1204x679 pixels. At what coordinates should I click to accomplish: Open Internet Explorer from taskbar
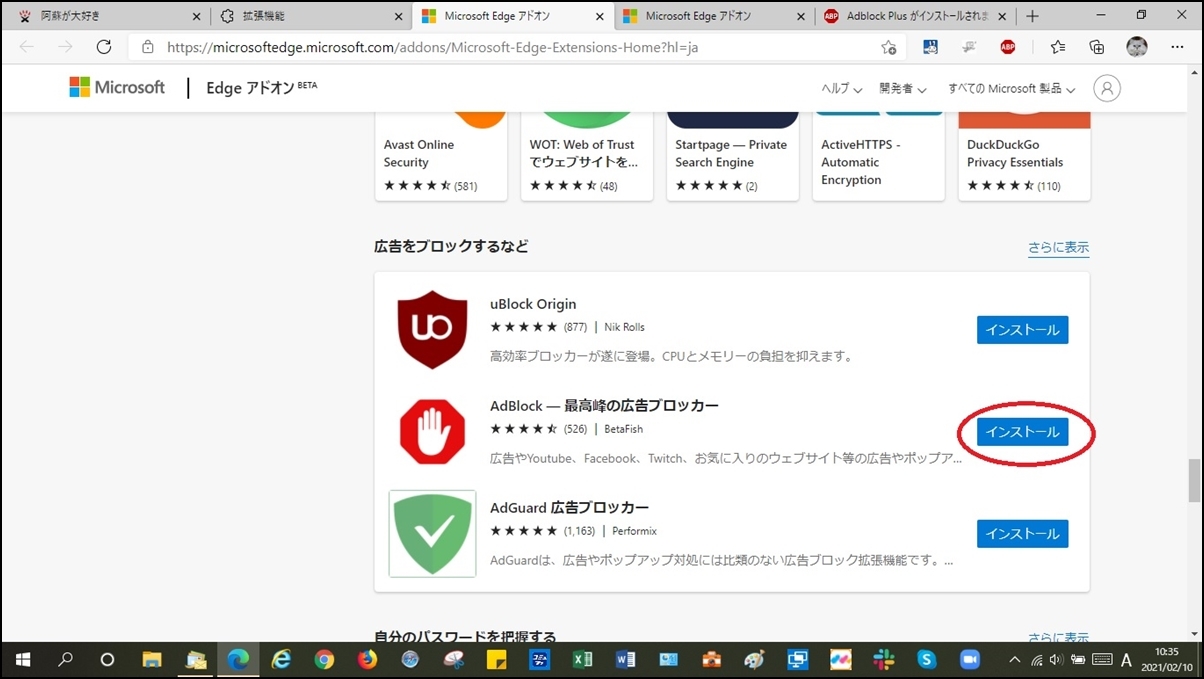coord(281,660)
